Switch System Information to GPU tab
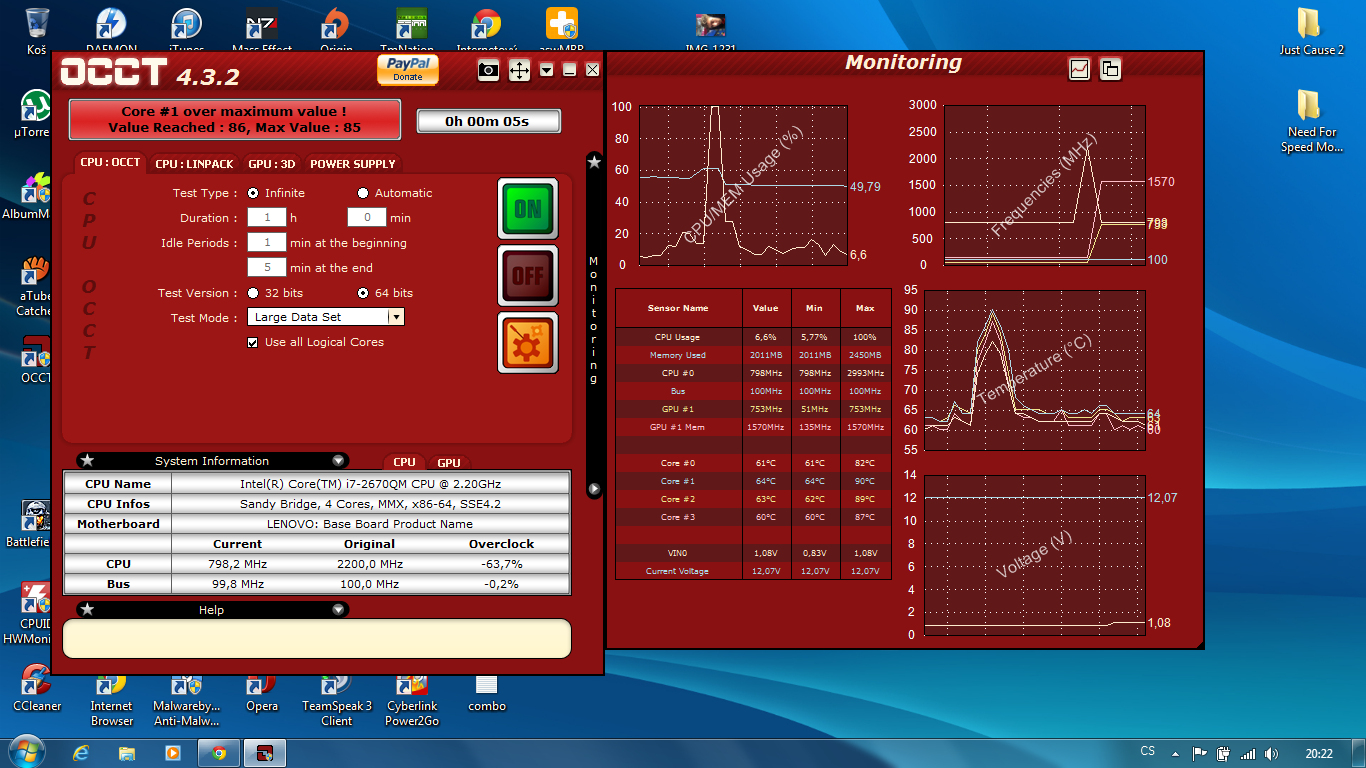Viewport: 1366px width, 768px height. [449, 462]
